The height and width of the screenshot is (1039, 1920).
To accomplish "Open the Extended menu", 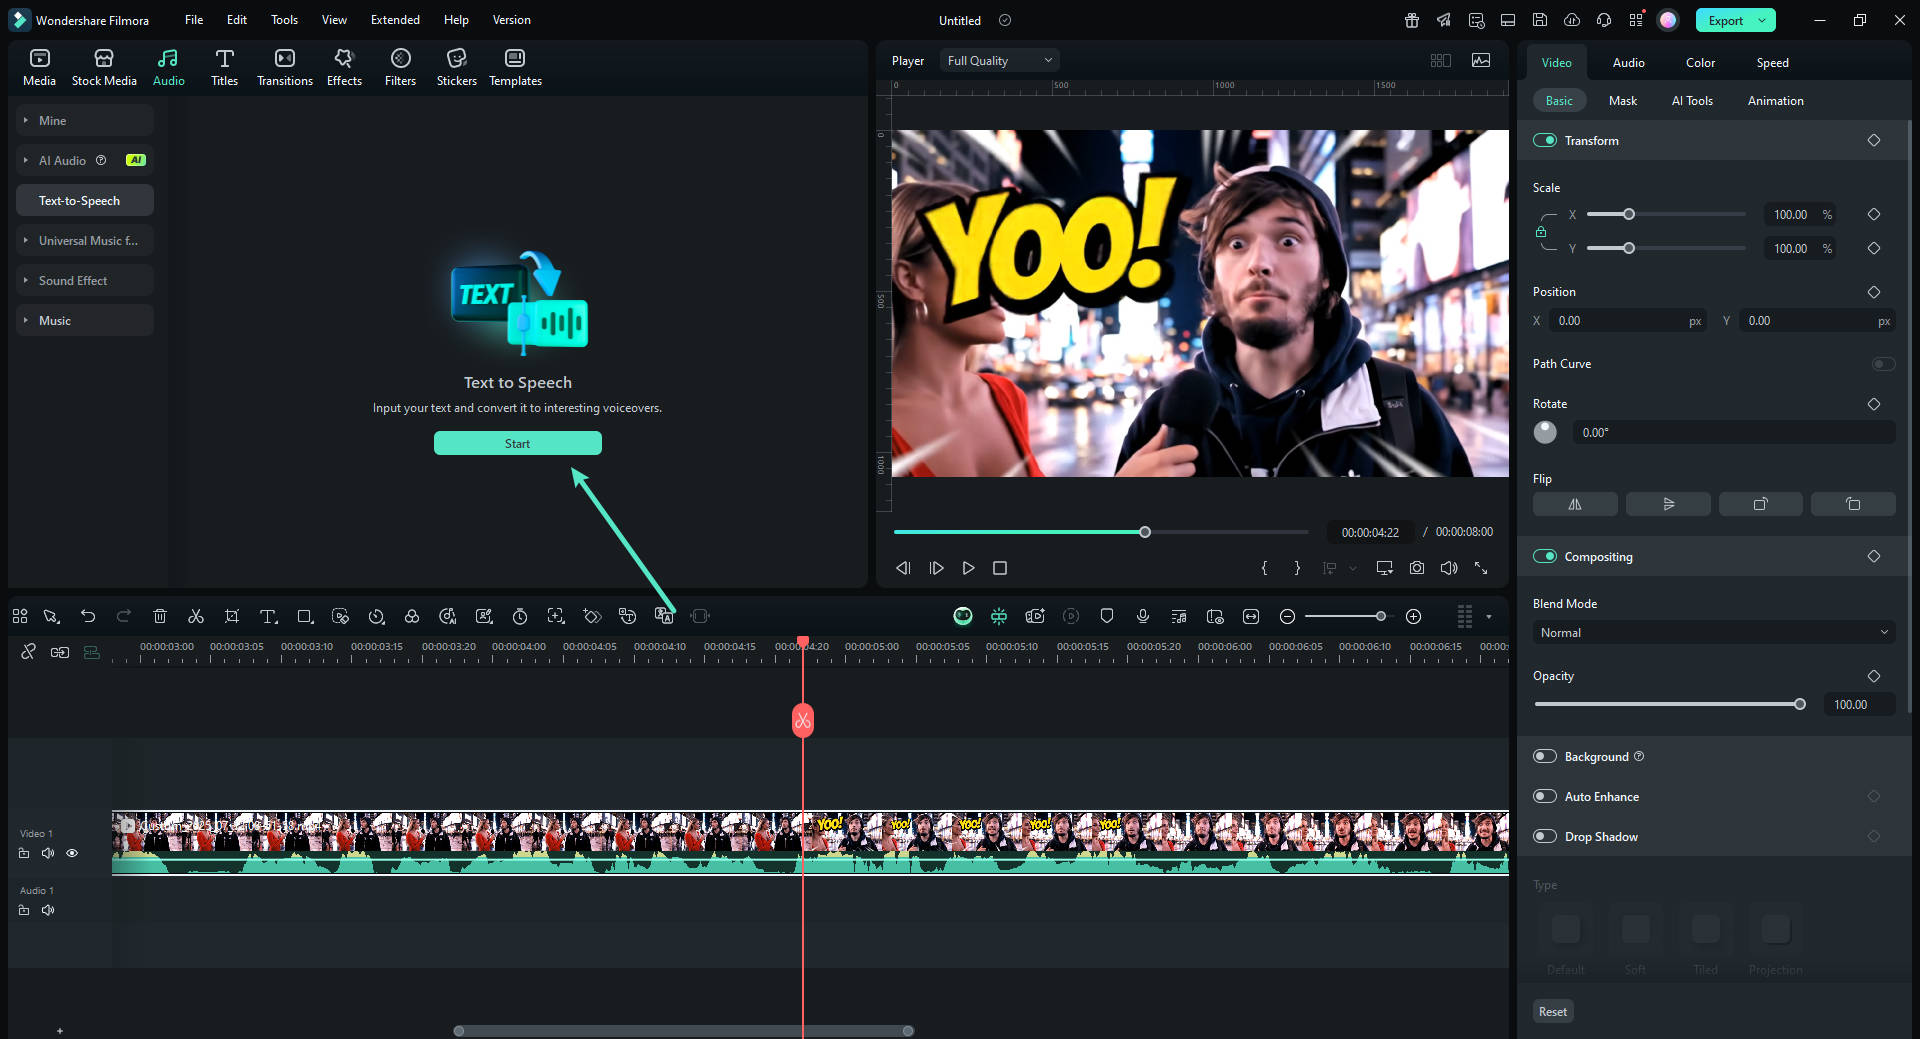I will [x=395, y=20].
